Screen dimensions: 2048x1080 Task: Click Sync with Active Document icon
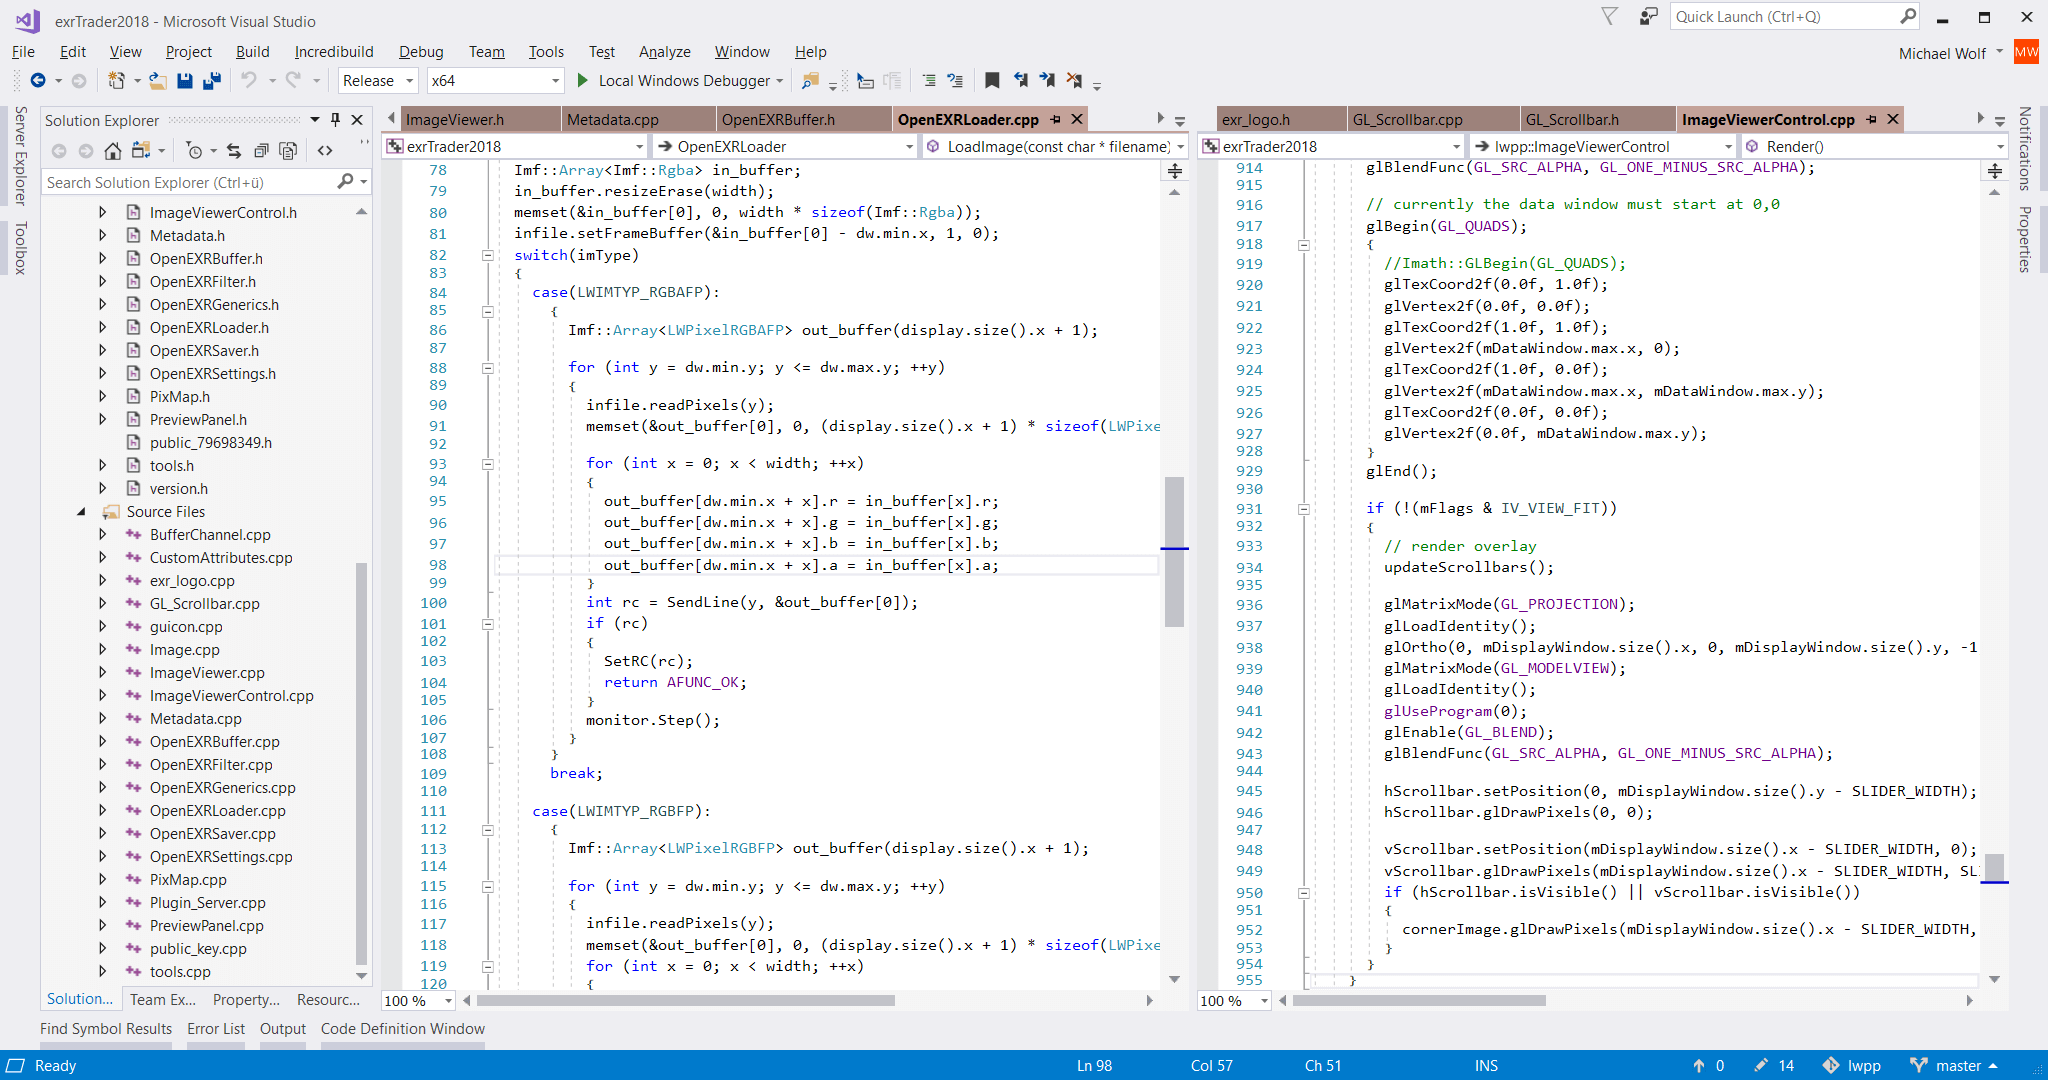coord(234,151)
